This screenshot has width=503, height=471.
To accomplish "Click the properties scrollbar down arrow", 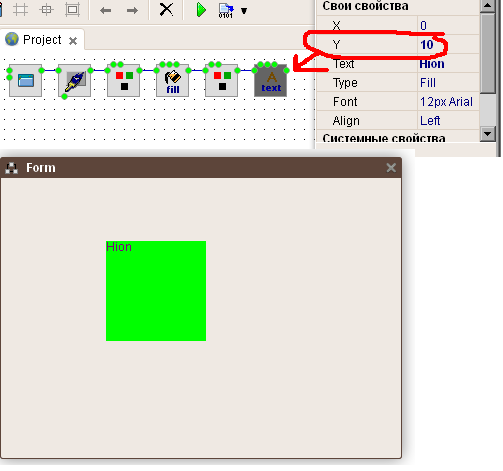I will pos(488,134).
